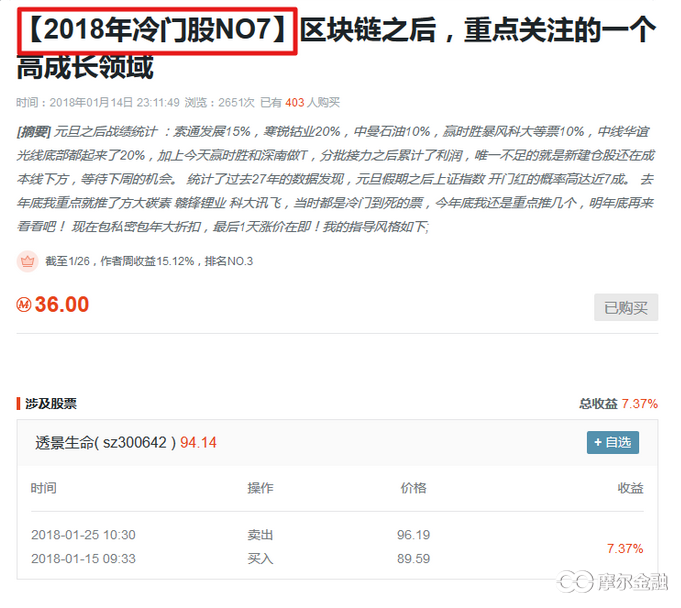The image size is (681, 608).
Task: Click the stock name 透景生命( sz300642 )
Action: coord(105,443)
